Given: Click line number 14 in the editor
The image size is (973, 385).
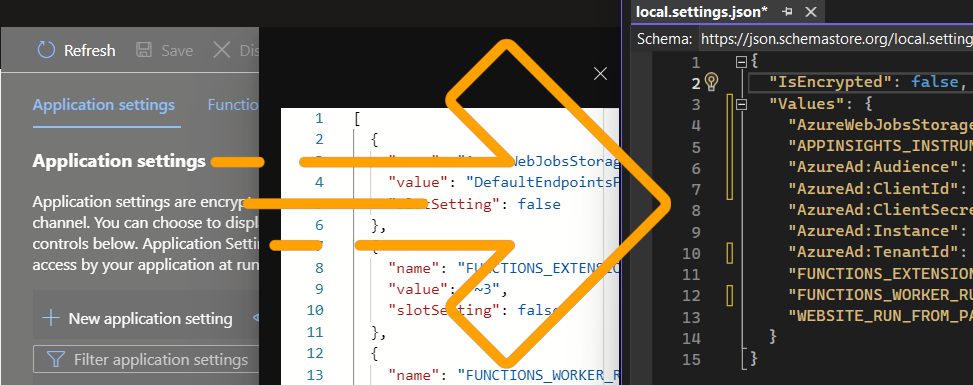Looking at the screenshot, I should pos(691,338).
